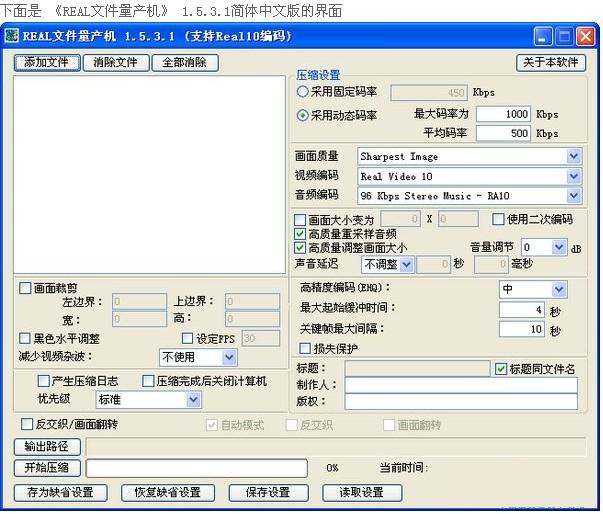Click the empty file list area
603x514 pixels.
pos(149,175)
